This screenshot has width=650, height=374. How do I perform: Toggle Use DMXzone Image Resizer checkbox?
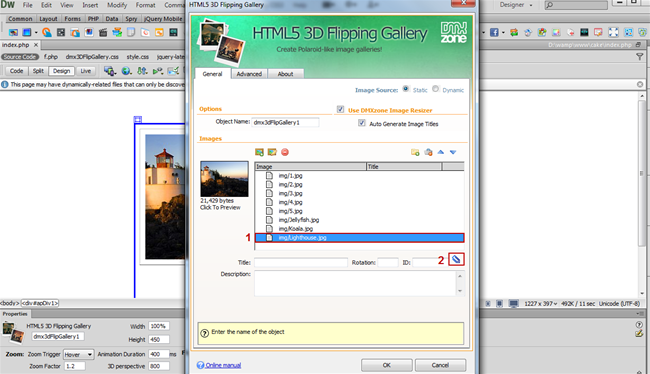tap(340, 109)
